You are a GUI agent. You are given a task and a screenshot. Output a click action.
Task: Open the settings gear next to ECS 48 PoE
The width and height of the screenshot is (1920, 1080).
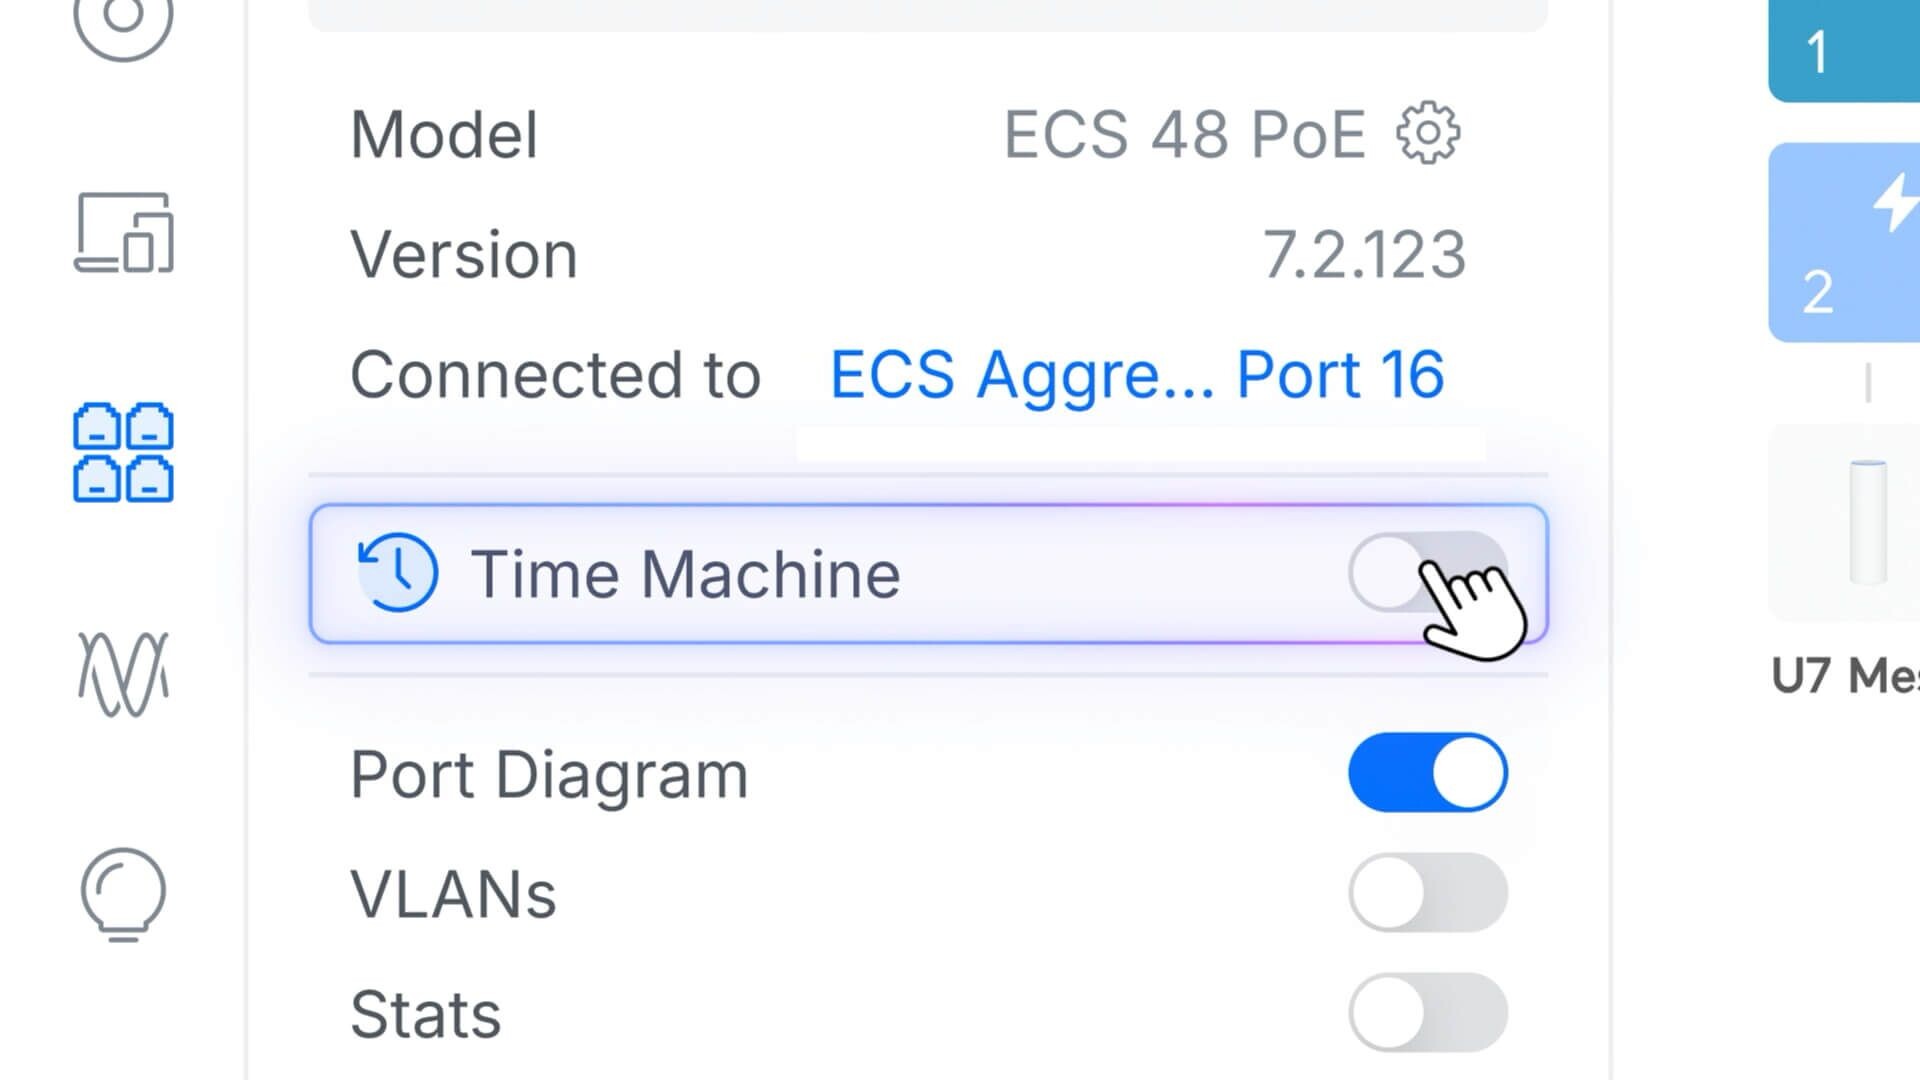coord(1428,133)
